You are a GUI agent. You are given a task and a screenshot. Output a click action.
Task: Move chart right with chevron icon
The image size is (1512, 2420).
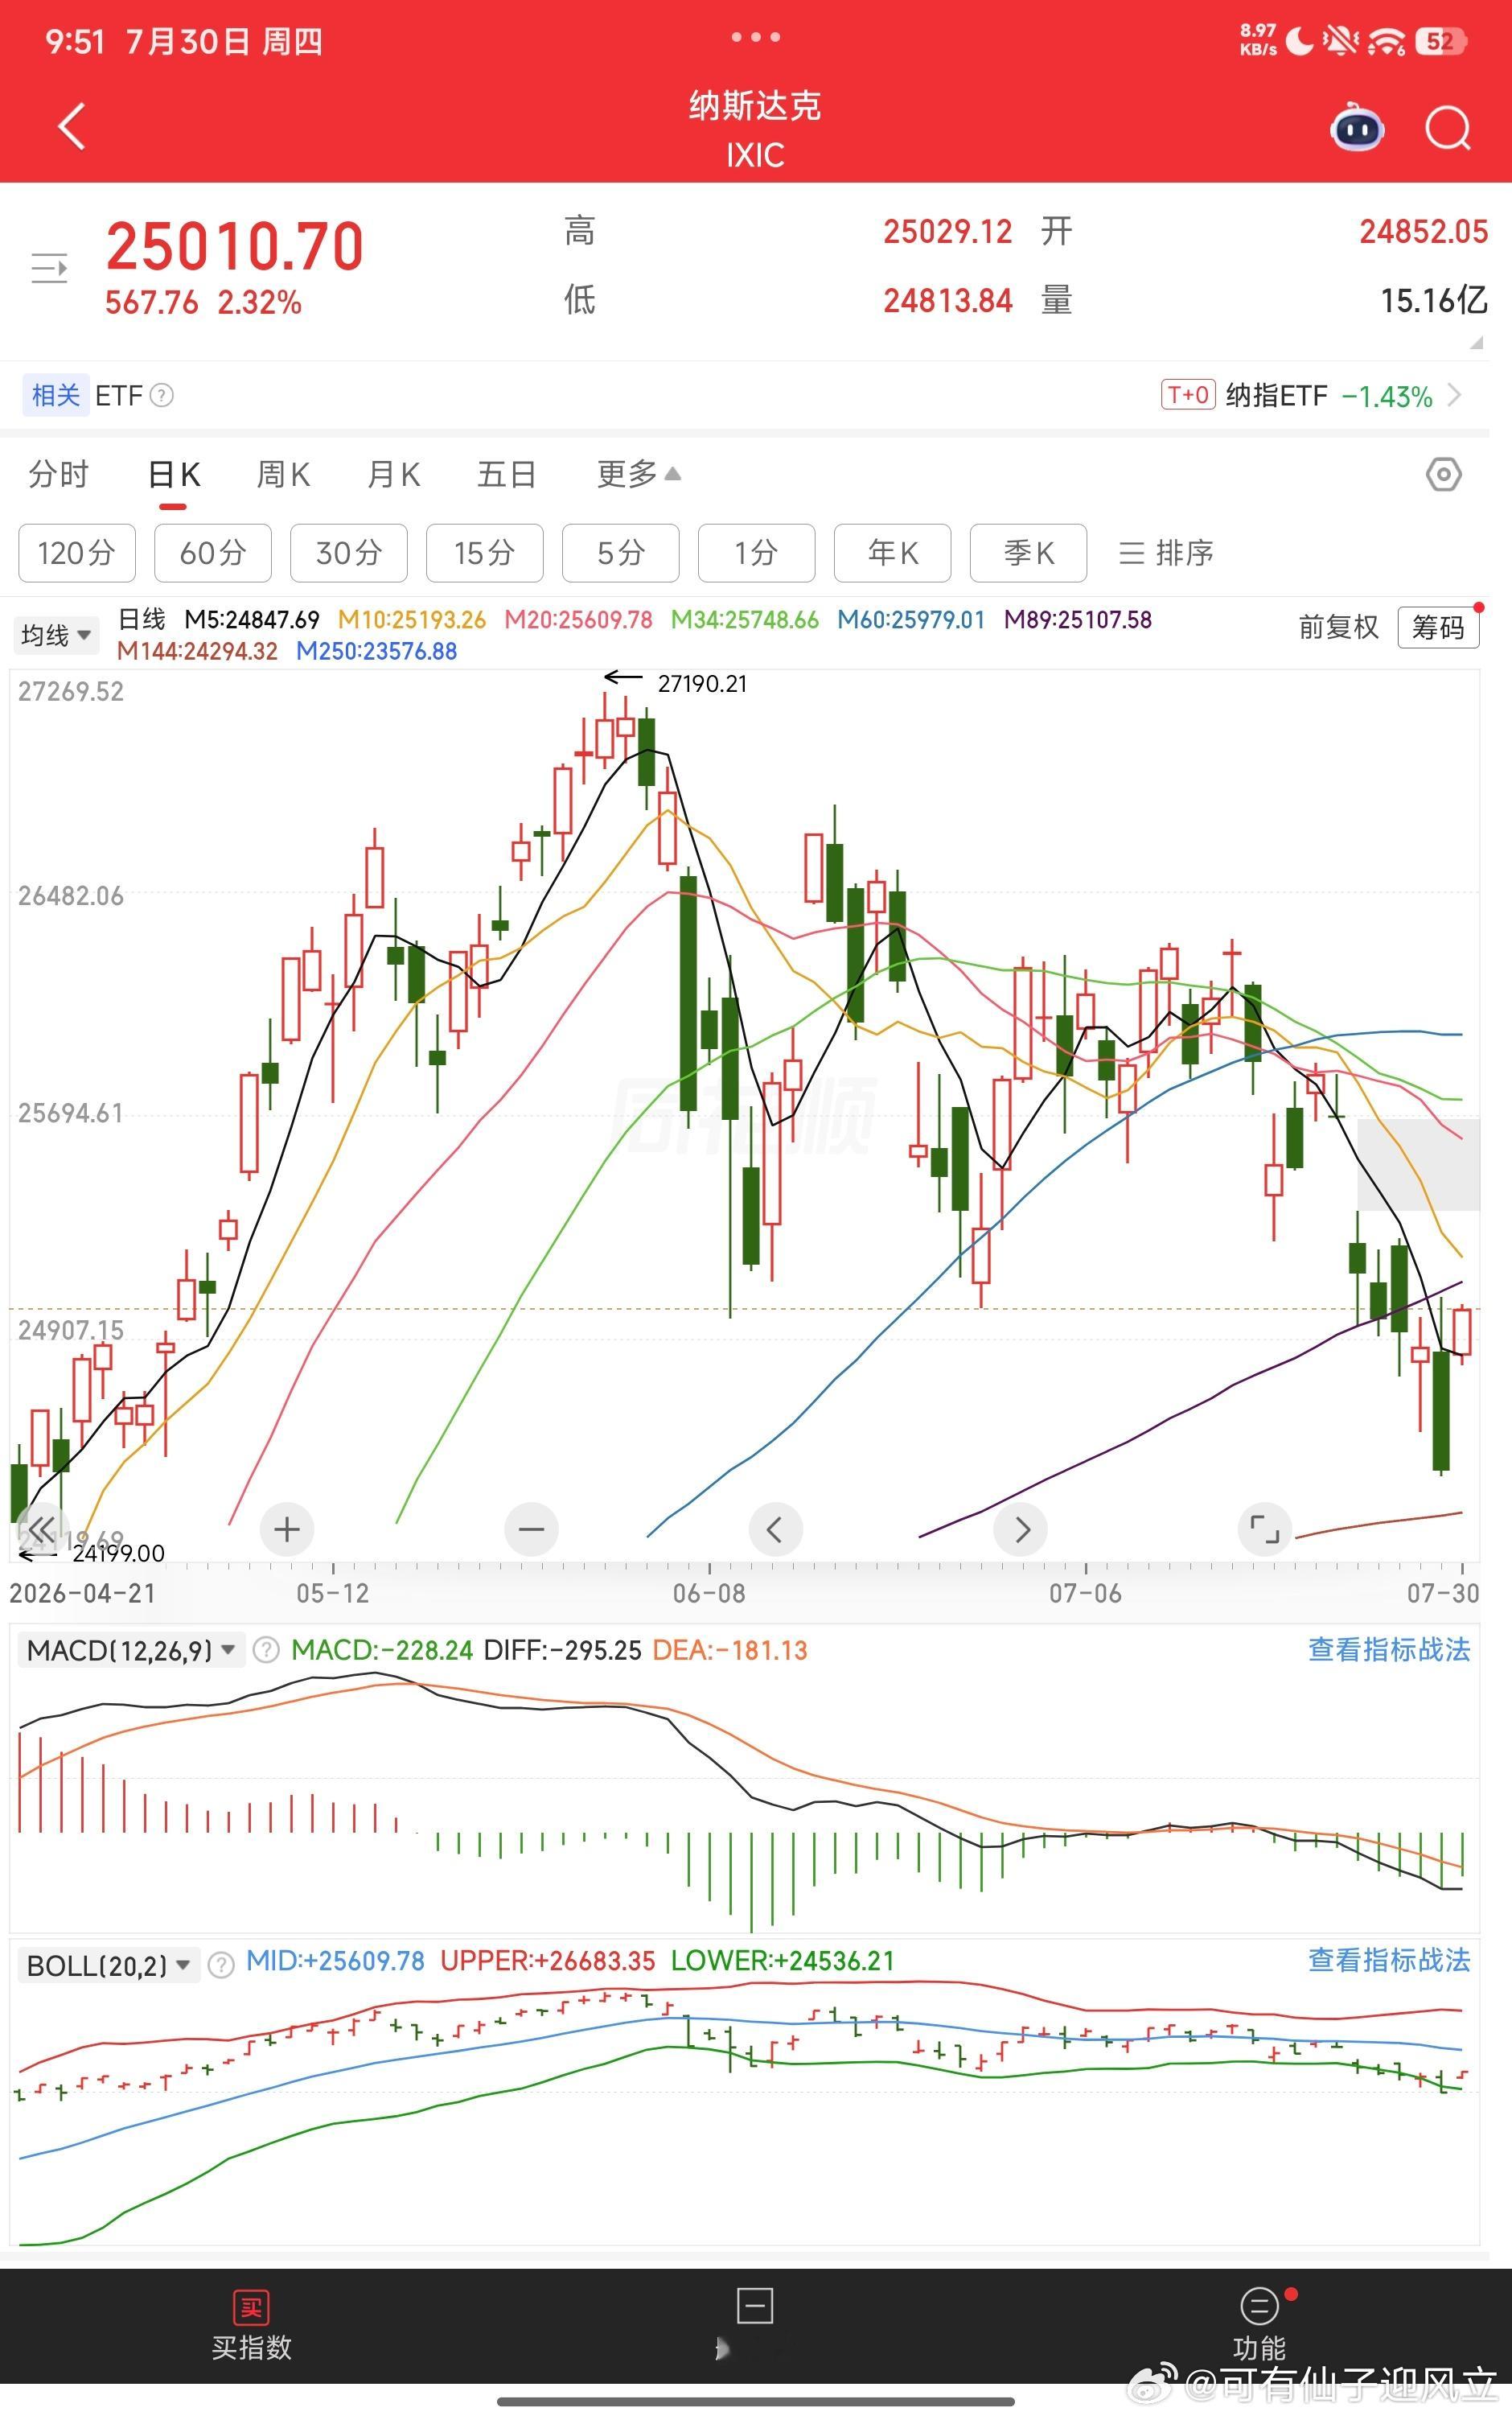1021,1529
